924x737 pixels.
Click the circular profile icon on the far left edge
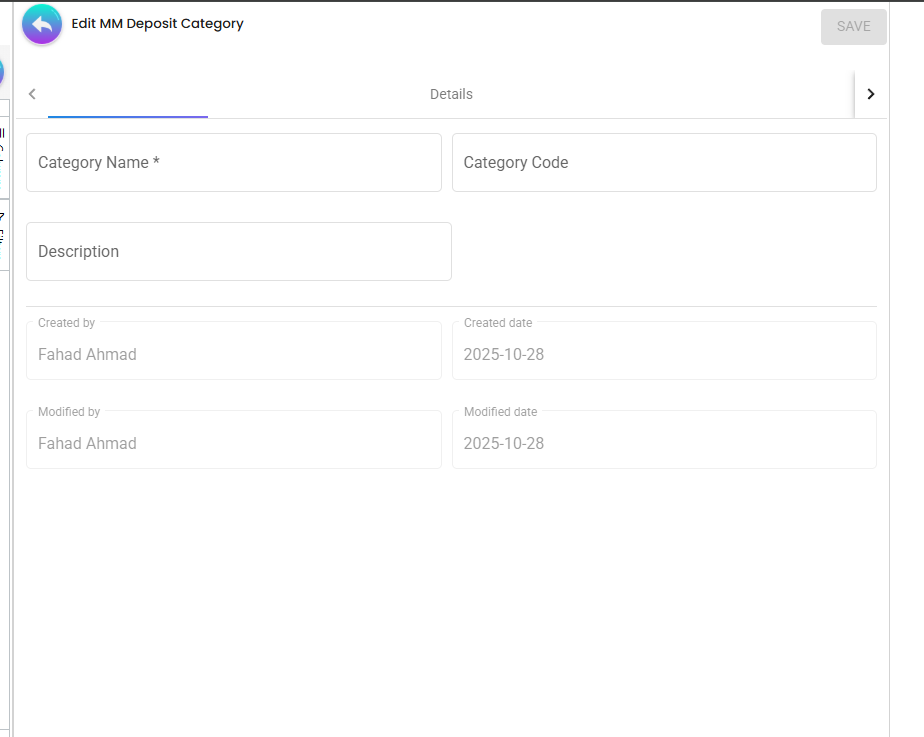(3, 70)
